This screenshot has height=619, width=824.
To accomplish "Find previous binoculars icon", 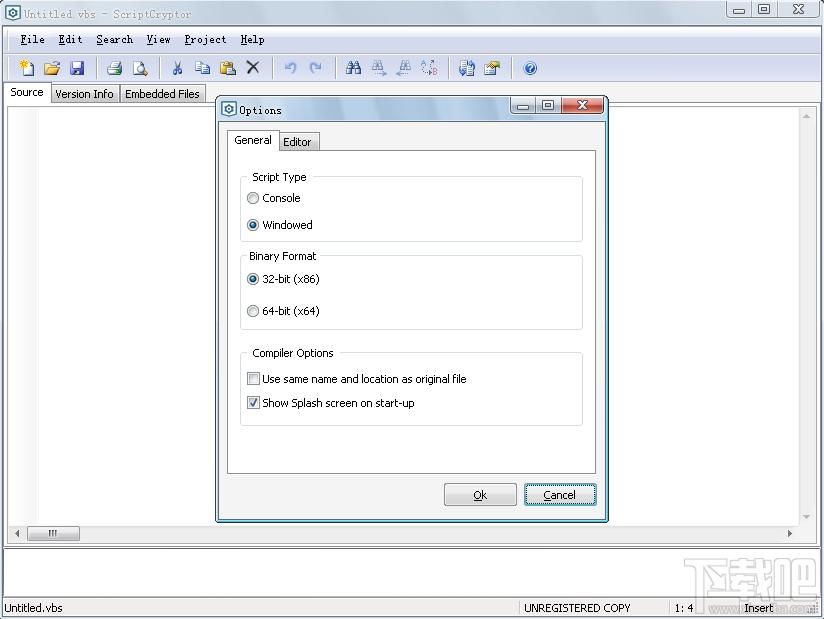I will (404, 68).
